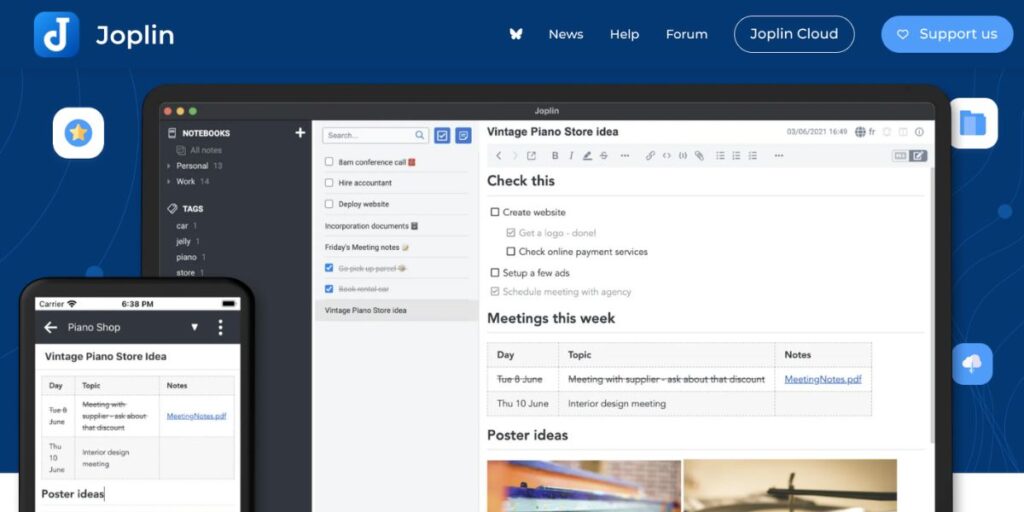Click the Support us button
1024x512 pixels.
[x=947, y=34]
